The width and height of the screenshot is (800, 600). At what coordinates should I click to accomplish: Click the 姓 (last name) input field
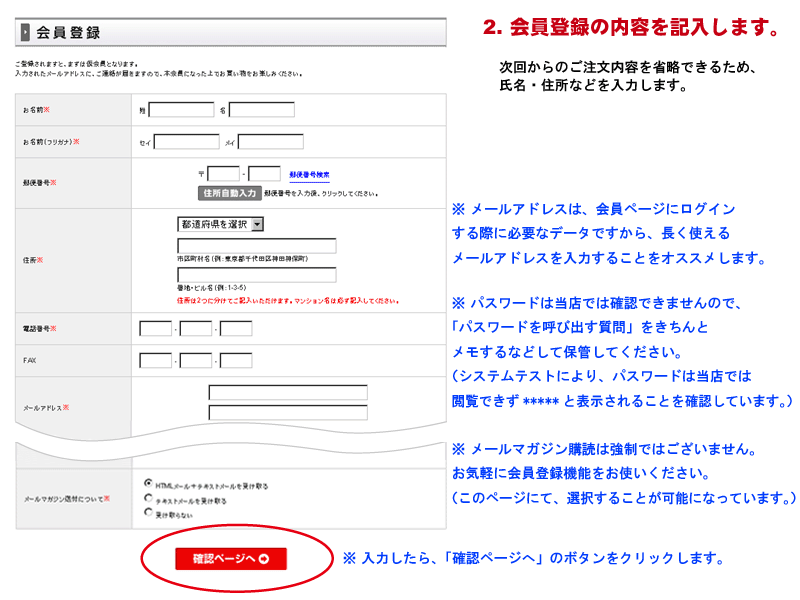pos(181,110)
